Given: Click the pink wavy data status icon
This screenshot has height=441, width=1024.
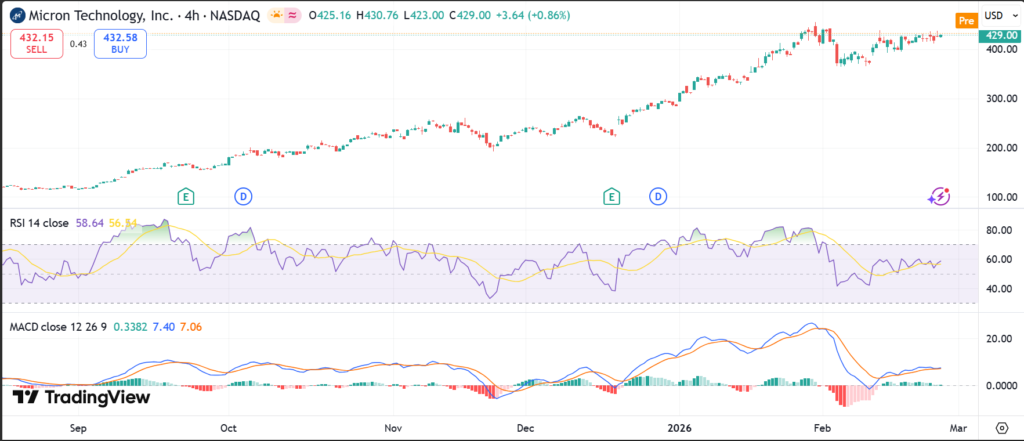Looking at the screenshot, I should point(292,16).
